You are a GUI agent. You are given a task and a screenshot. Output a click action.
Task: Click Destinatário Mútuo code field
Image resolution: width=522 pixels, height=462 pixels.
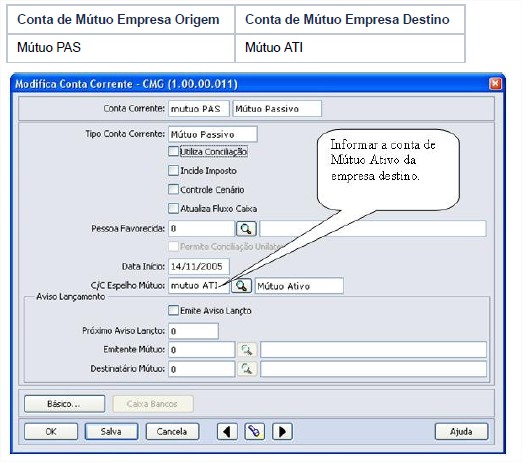(201, 369)
